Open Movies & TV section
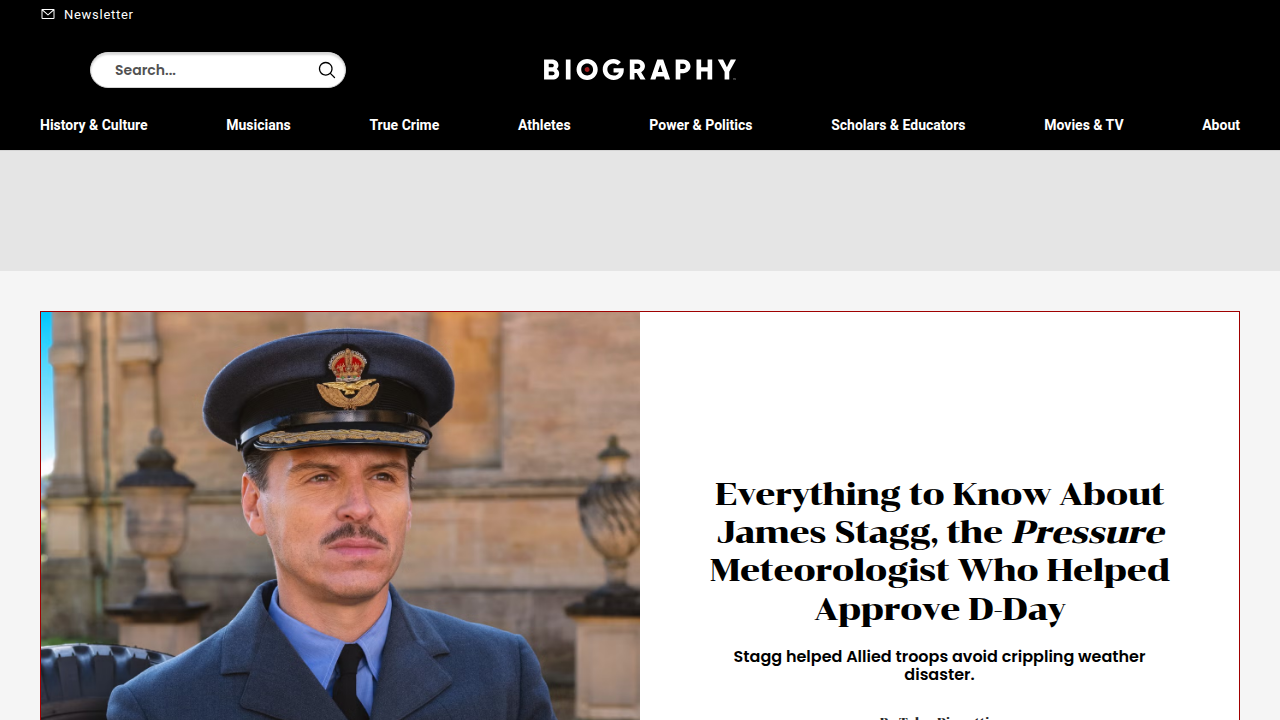Screen dimensions: 1280x720 tap(1084, 125)
